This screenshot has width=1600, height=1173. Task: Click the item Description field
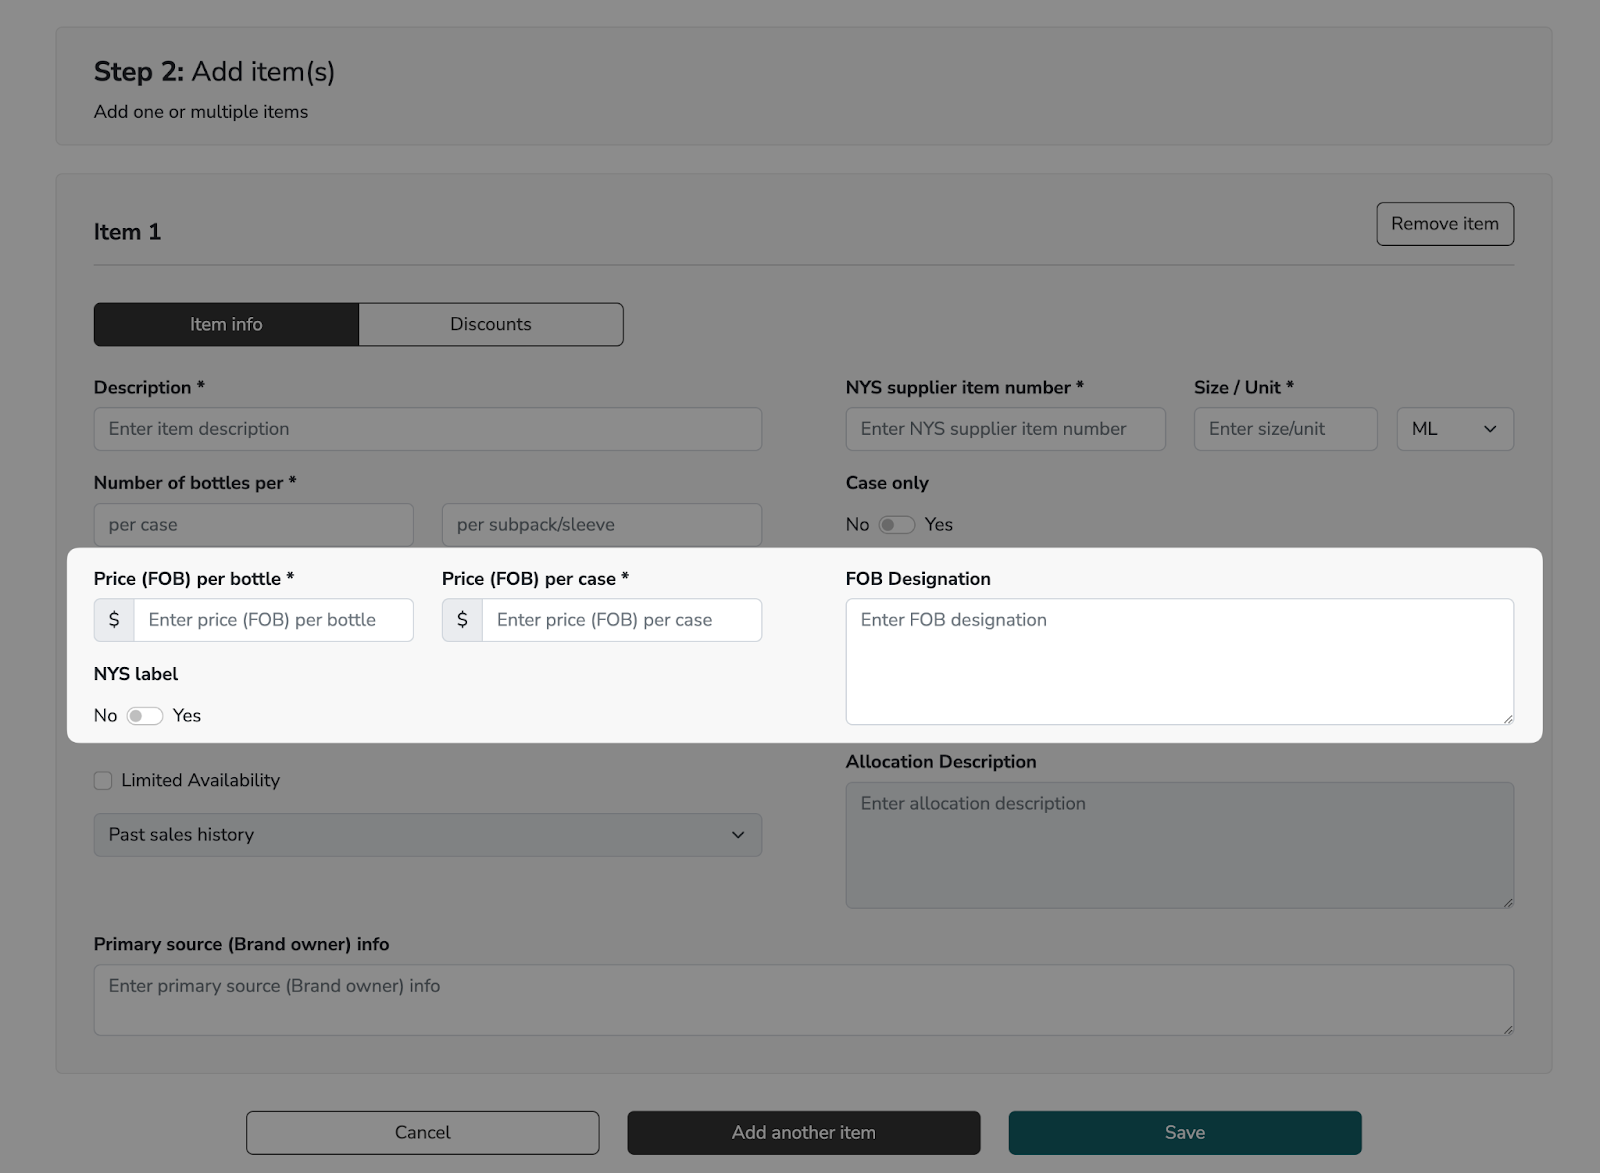click(x=427, y=428)
